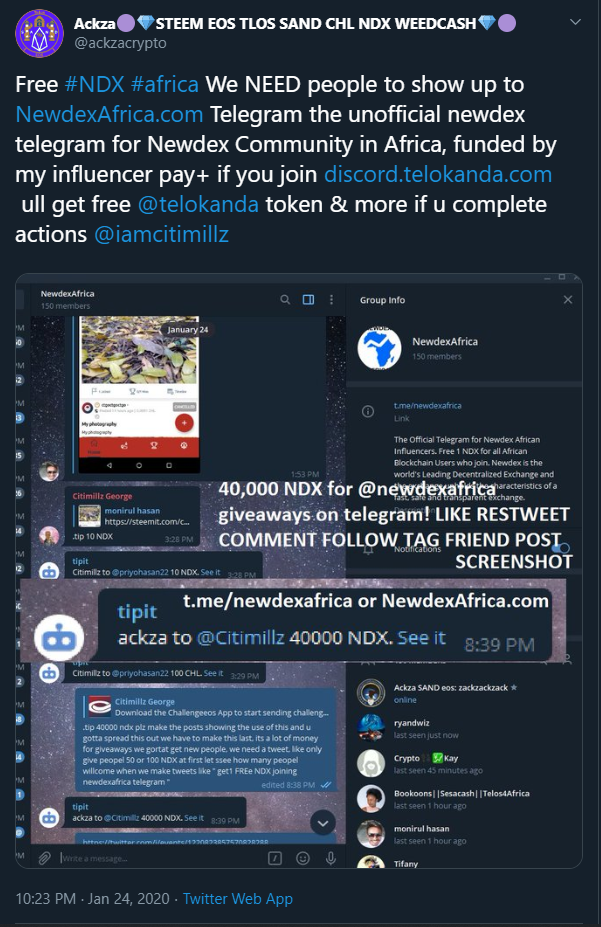Open the bot commands slash icon

coord(275,858)
